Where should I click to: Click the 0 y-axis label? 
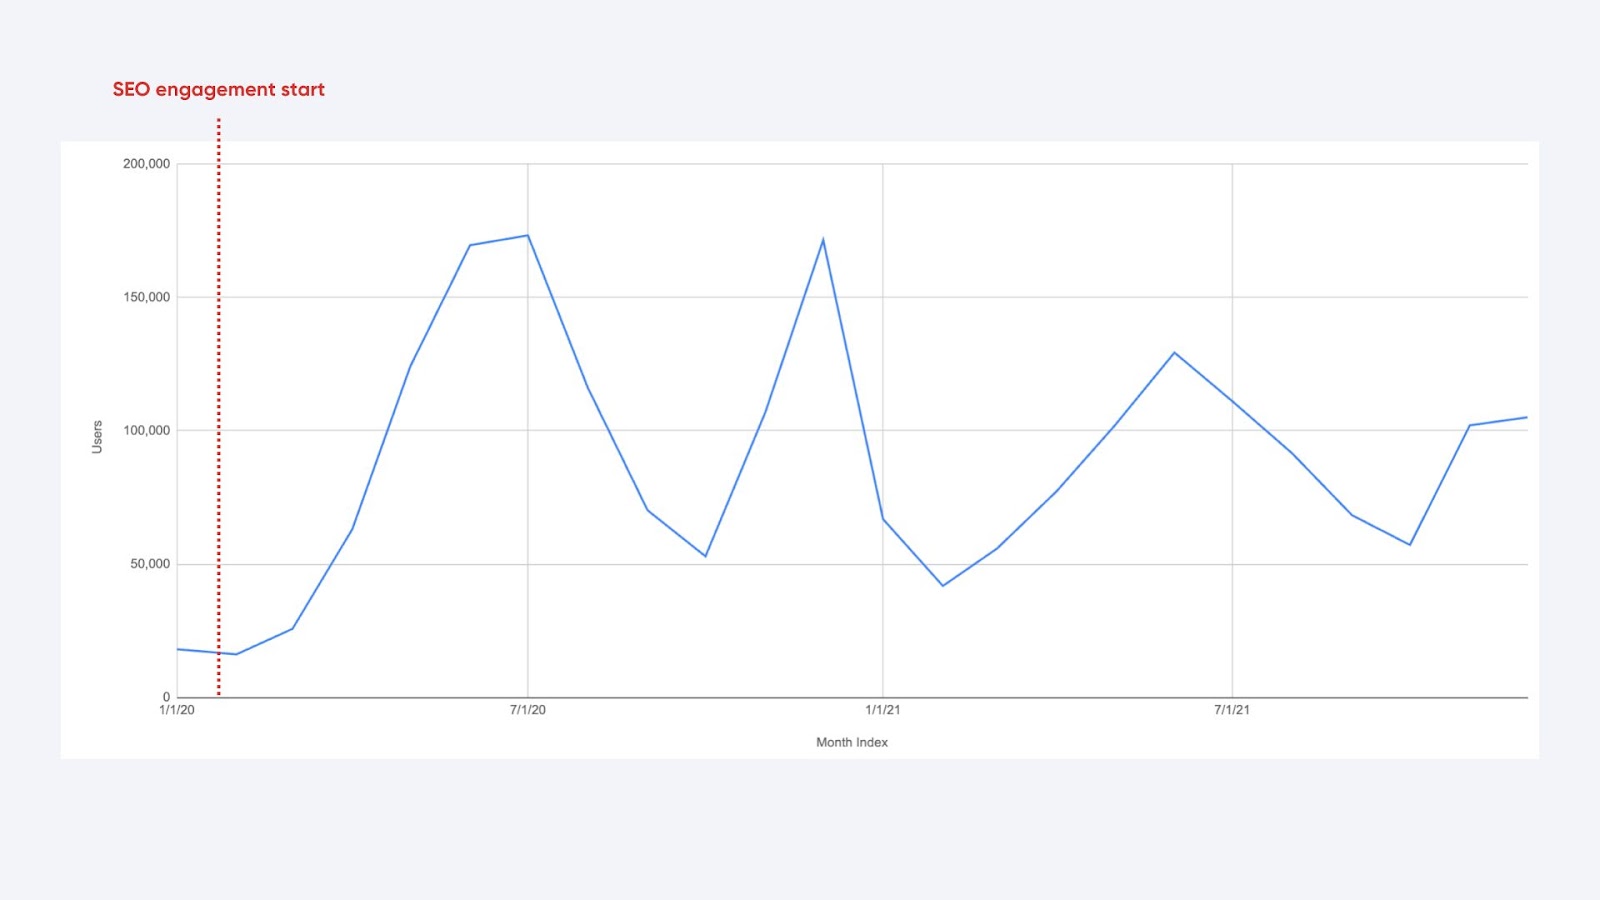pos(167,697)
